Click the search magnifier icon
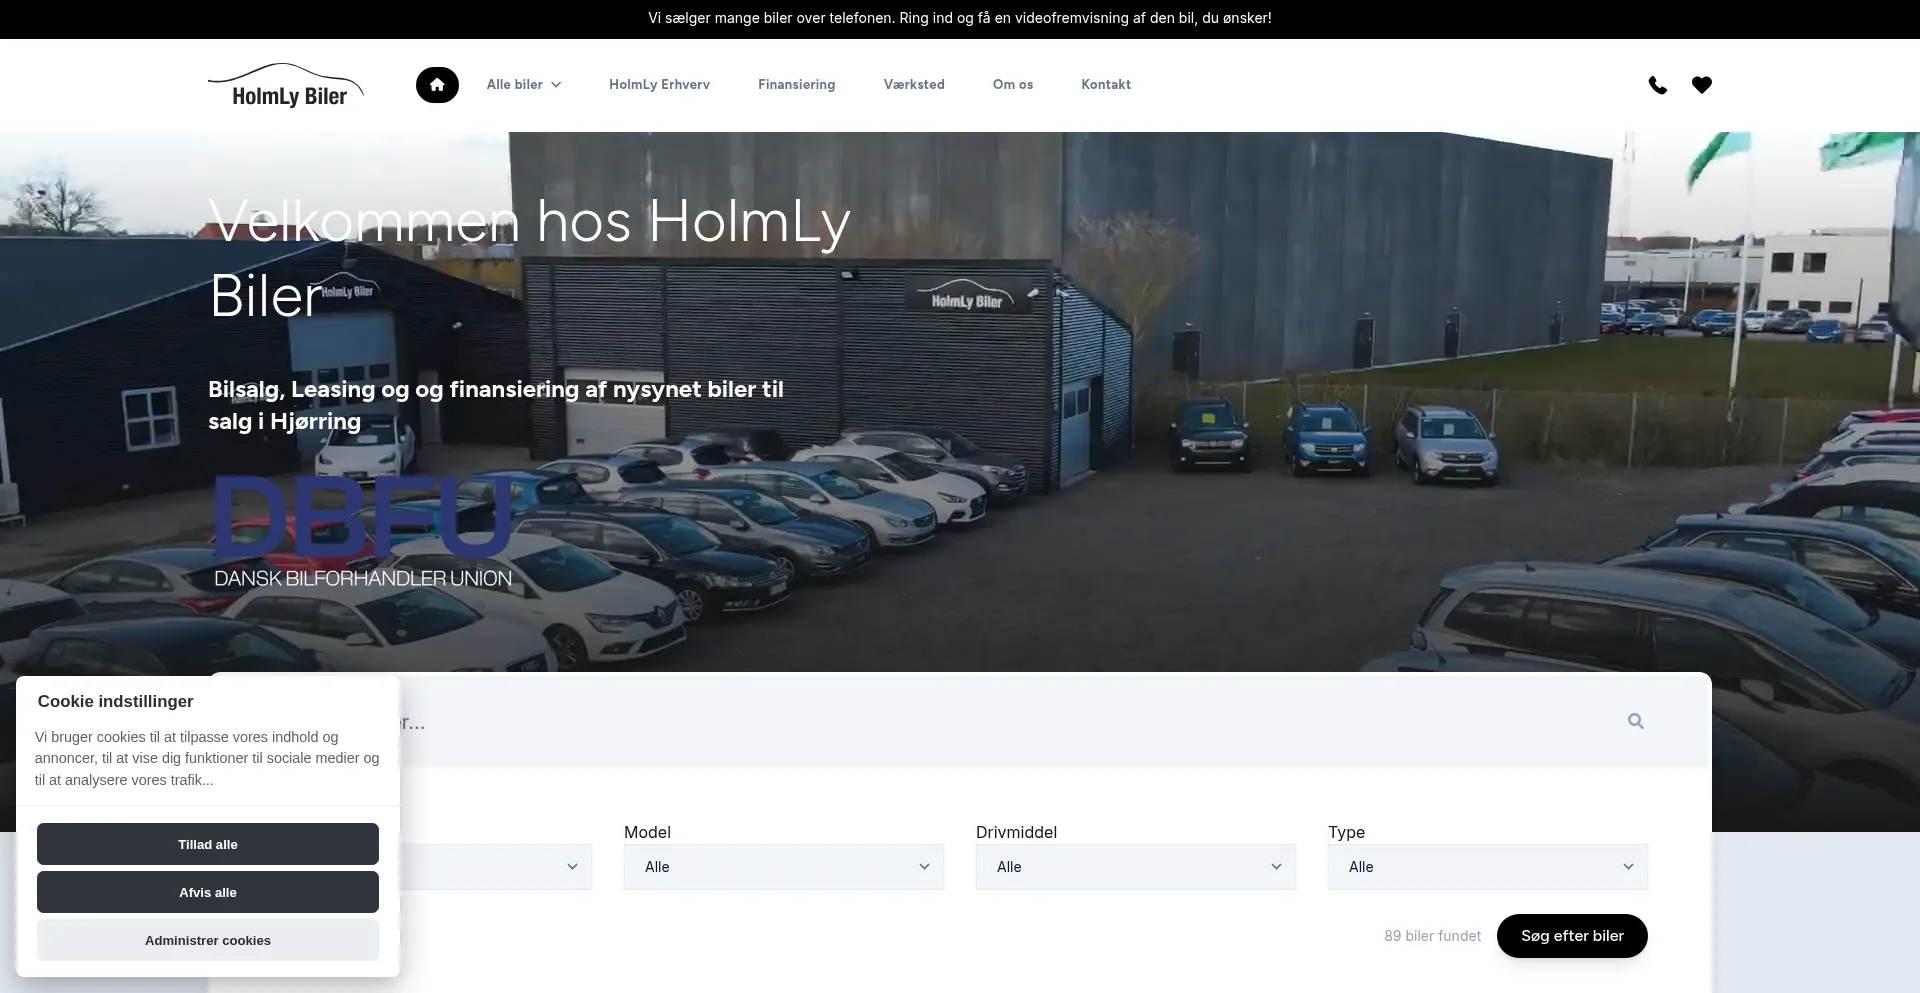This screenshot has height=993, width=1920. 1635,721
